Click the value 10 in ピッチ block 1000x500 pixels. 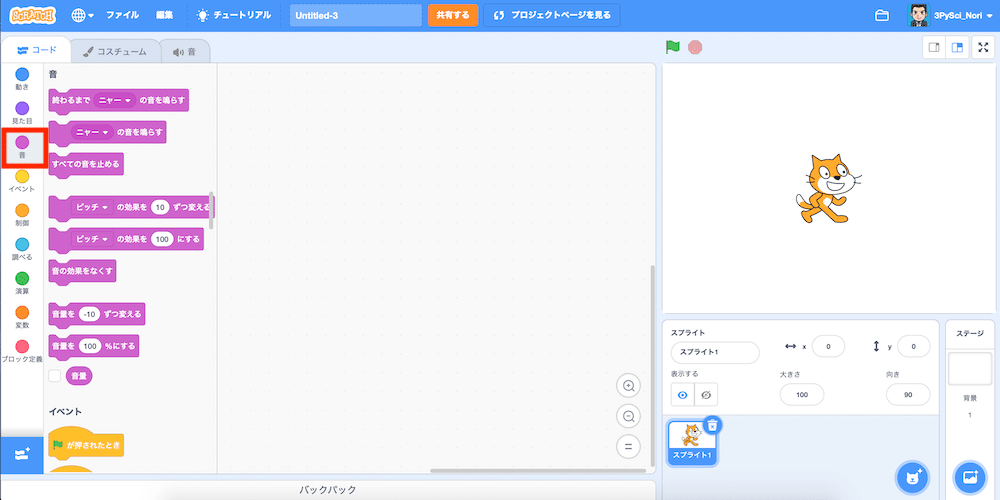tap(161, 207)
